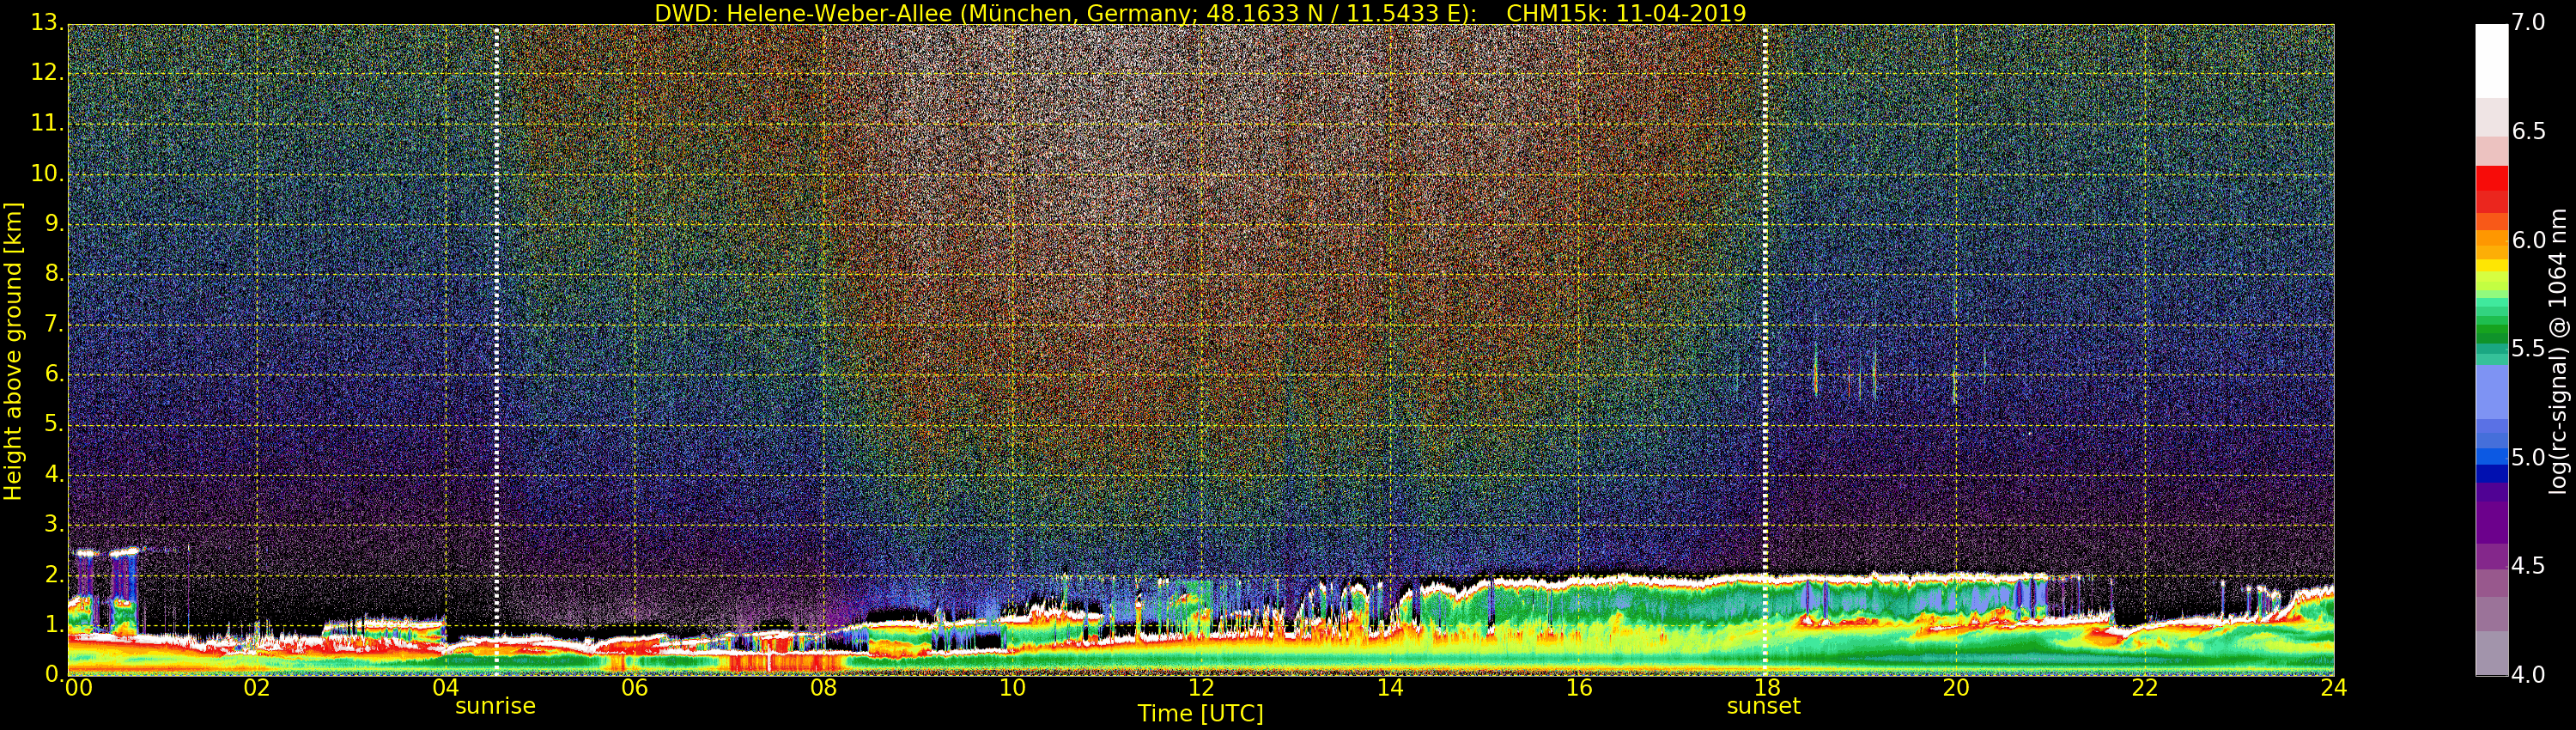The width and height of the screenshot is (2576, 730).
Task: Click the purple band of the colorbar
Action: pyautogui.click(x=2491, y=525)
